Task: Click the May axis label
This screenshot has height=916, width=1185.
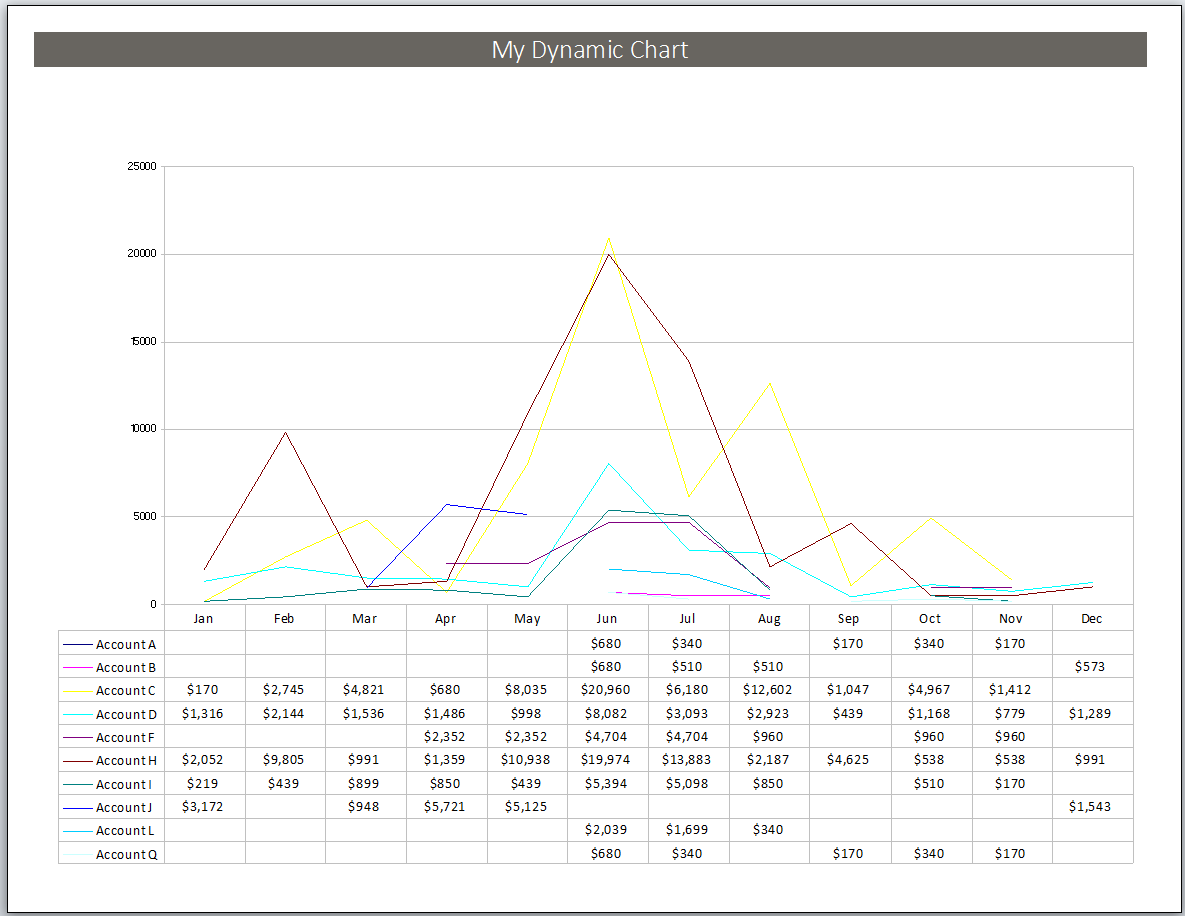Action: tap(527, 619)
